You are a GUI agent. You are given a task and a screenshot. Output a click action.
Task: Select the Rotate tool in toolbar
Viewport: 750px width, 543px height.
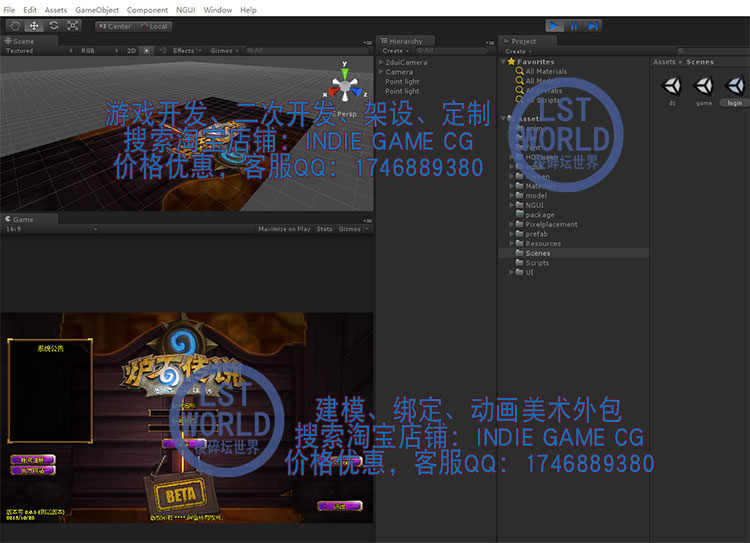(53, 26)
